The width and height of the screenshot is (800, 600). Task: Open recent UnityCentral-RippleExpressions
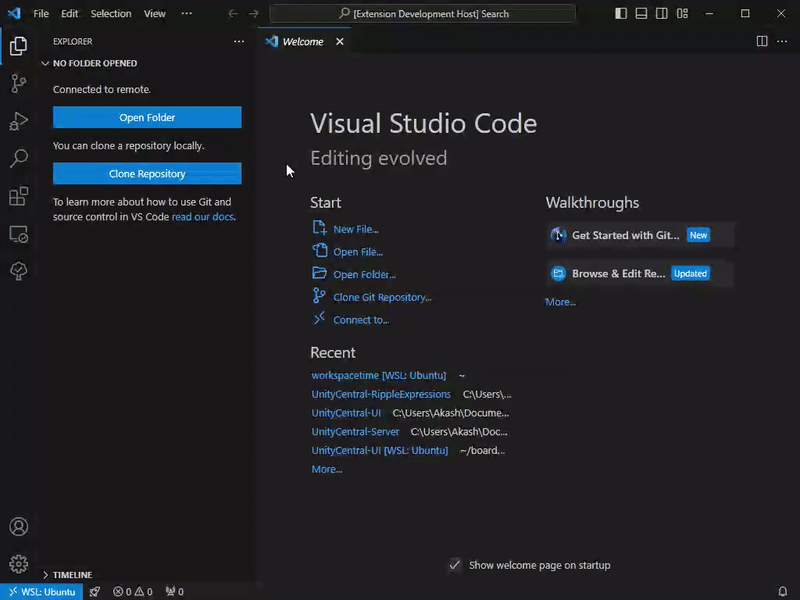(x=381, y=394)
